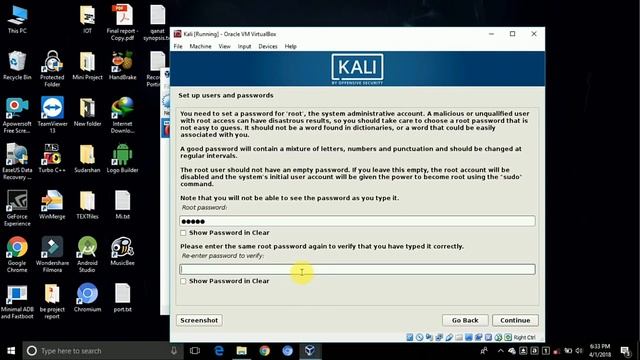The height and width of the screenshot is (360, 640).
Task: Focus the Root password field
Action: tap(357, 221)
